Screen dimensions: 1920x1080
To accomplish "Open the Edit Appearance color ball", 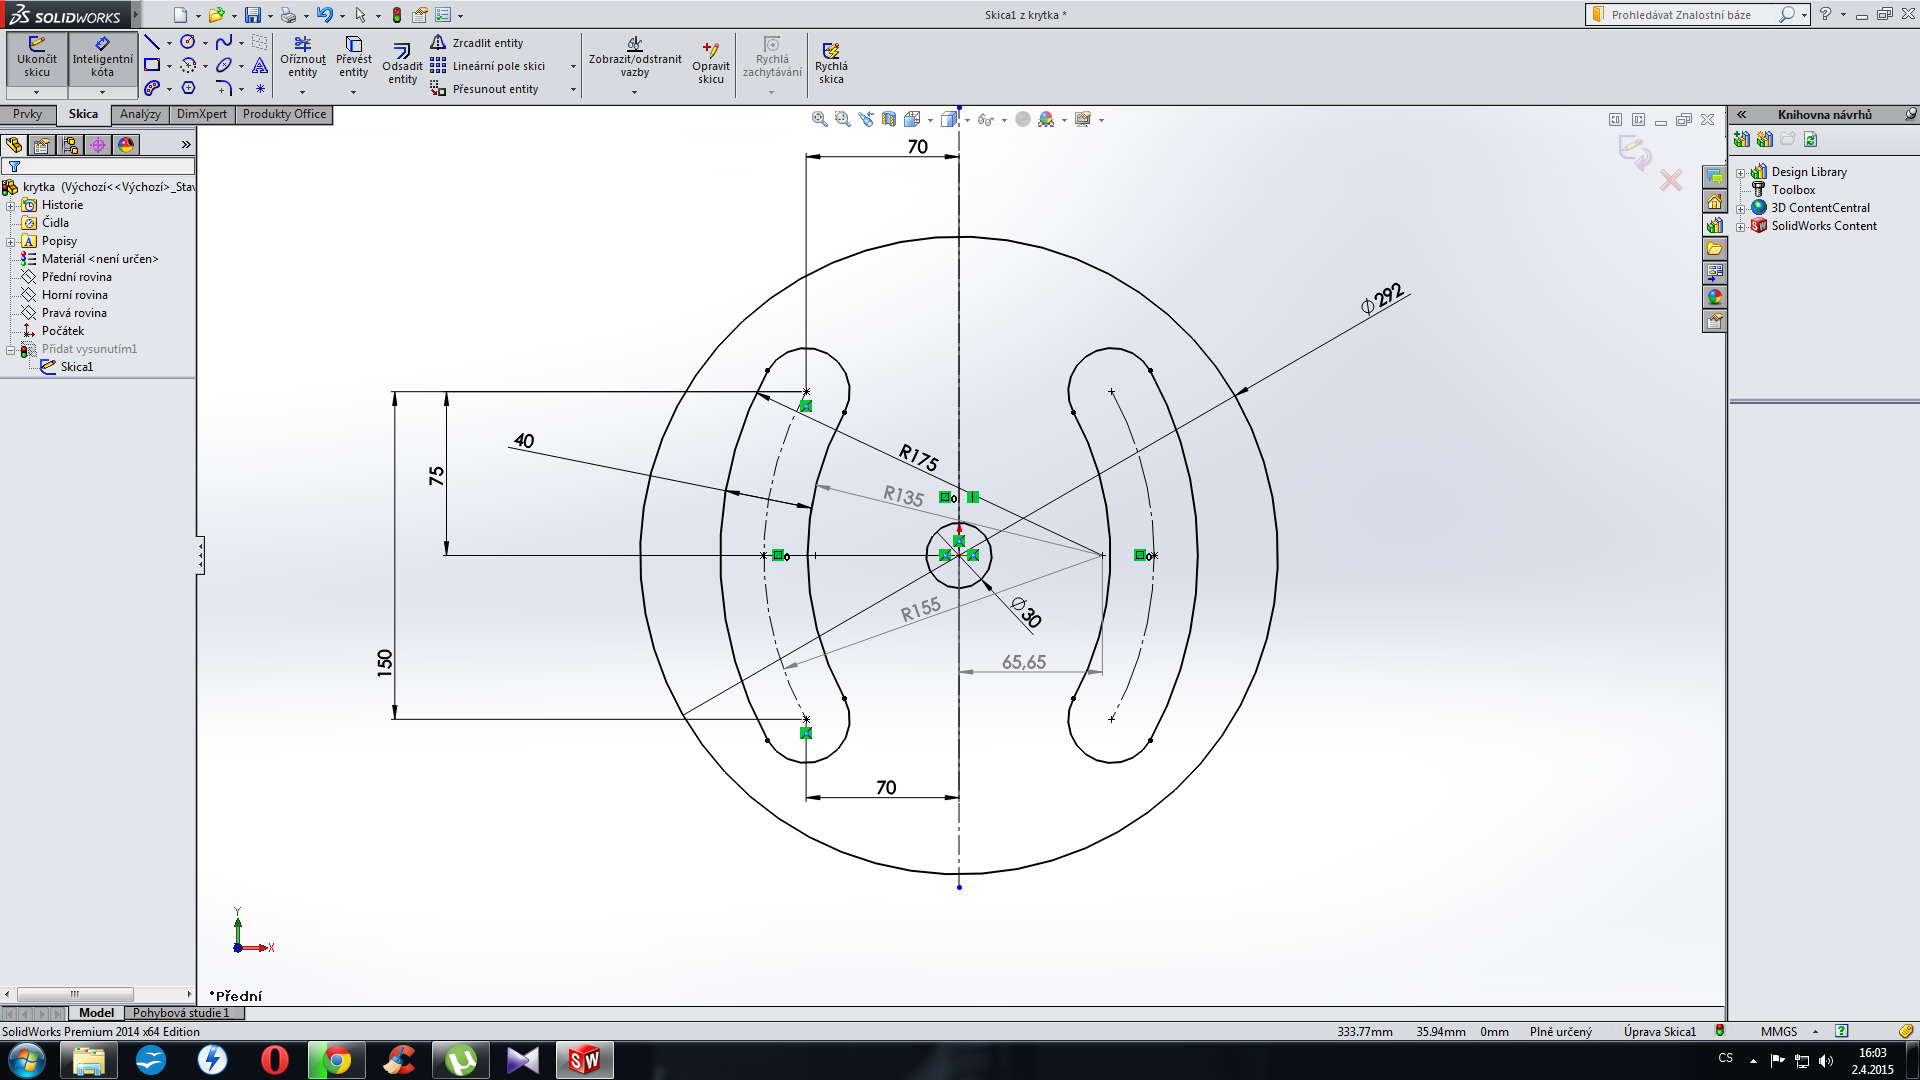I will click(x=1023, y=119).
